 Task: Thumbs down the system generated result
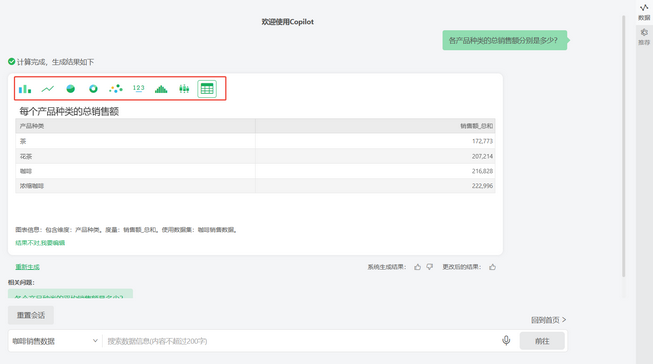tap(429, 267)
